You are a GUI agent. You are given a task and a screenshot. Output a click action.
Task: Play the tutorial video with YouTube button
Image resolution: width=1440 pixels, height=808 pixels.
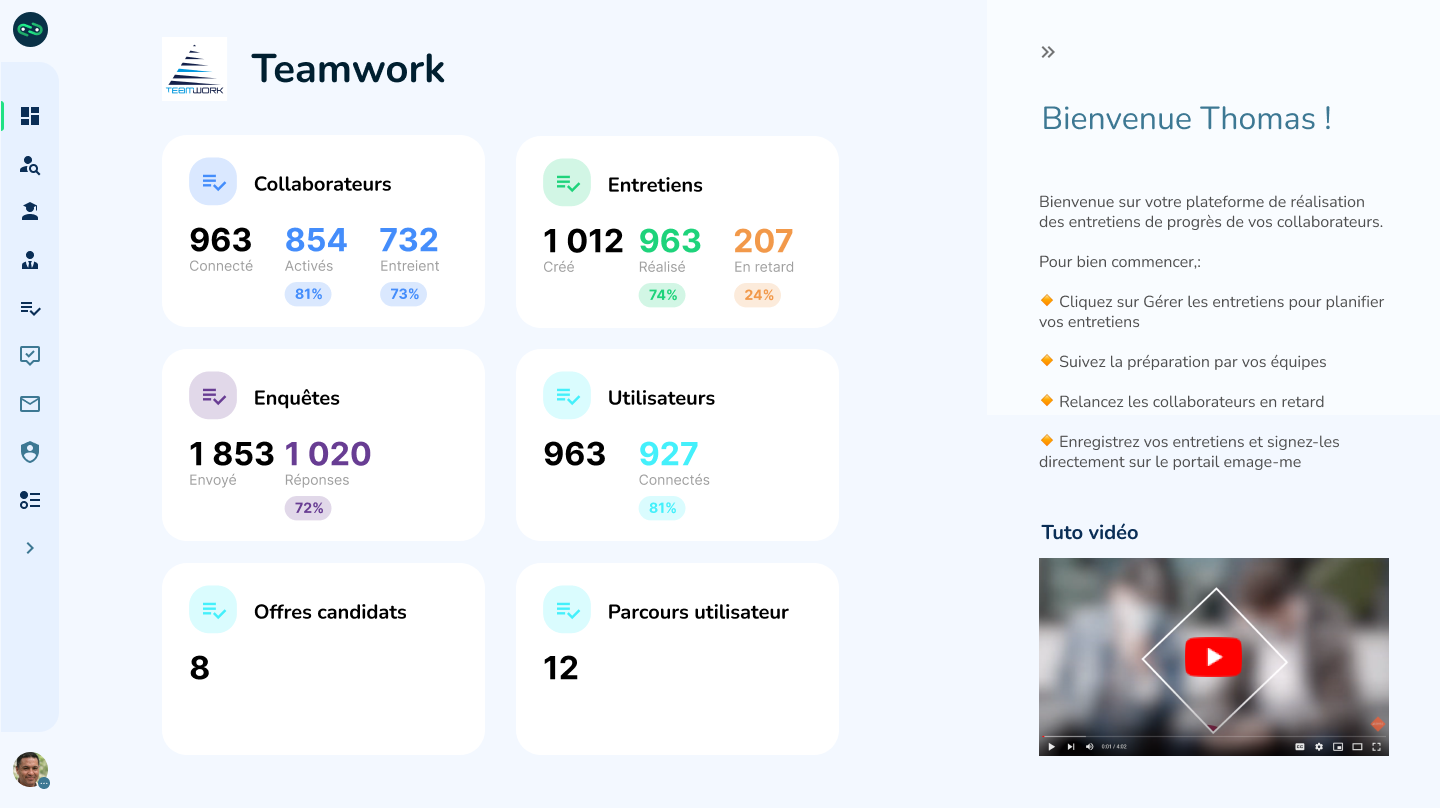[x=1213, y=657]
